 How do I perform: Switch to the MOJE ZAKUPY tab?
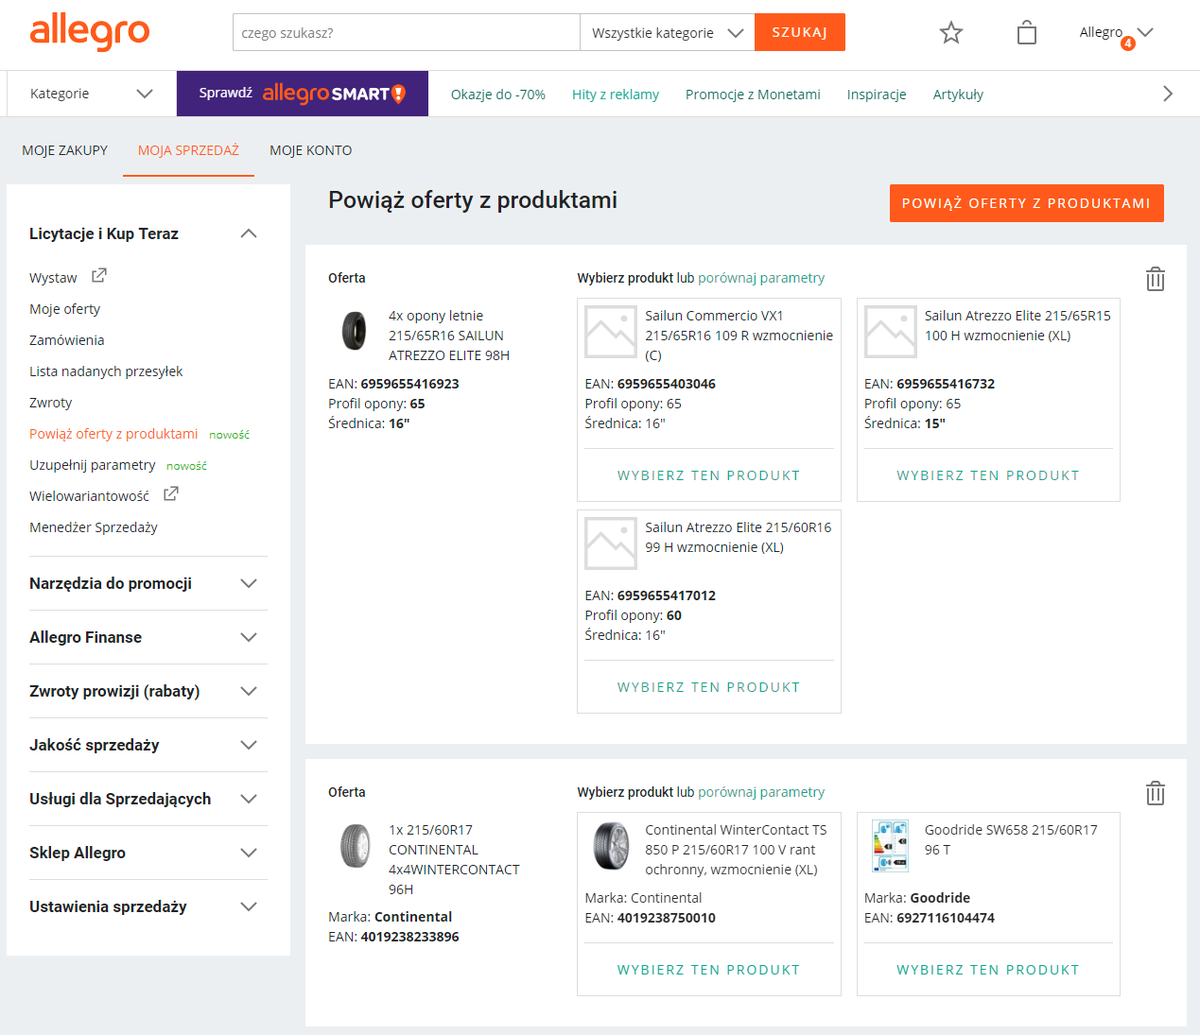click(x=65, y=151)
